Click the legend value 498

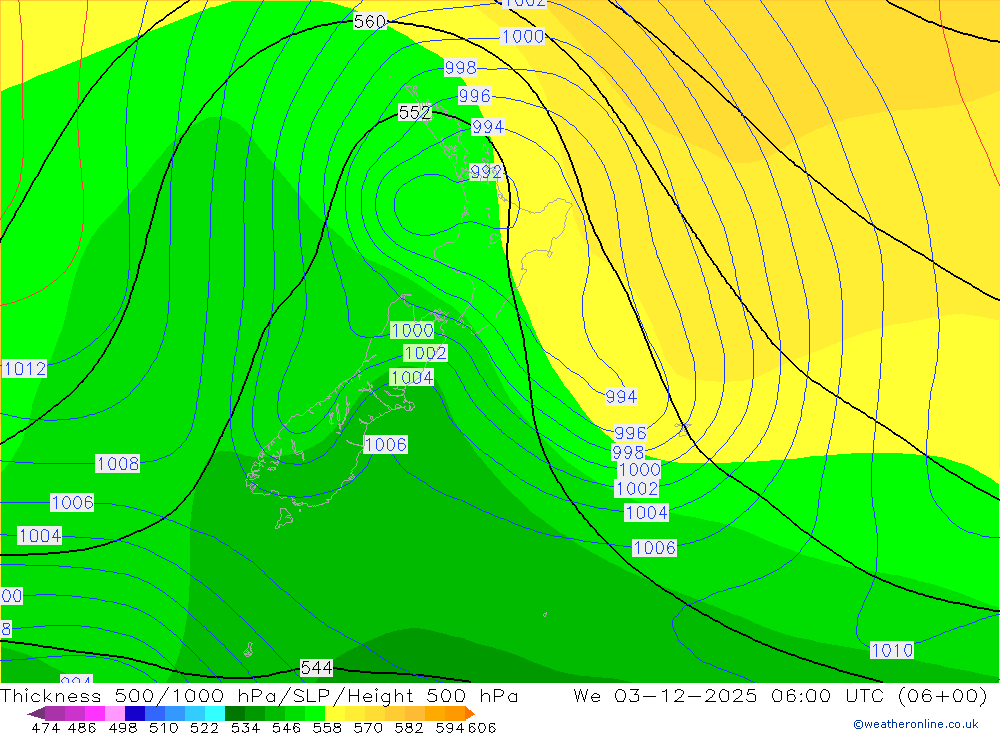tap(123, 728)
